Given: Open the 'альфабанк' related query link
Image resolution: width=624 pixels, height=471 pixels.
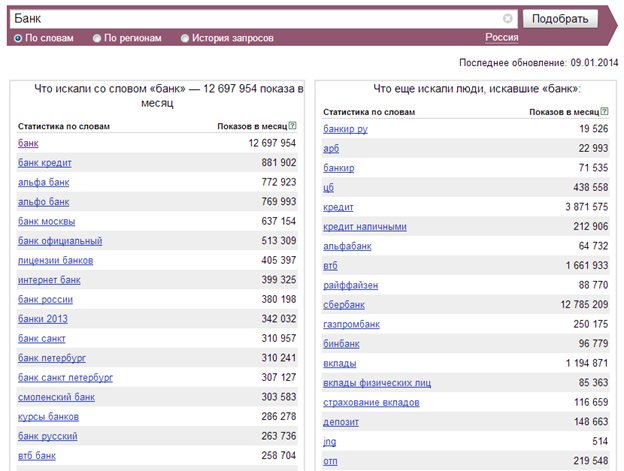Looking at the screenshot, I should pyautogui.click(x=347, y=246).
